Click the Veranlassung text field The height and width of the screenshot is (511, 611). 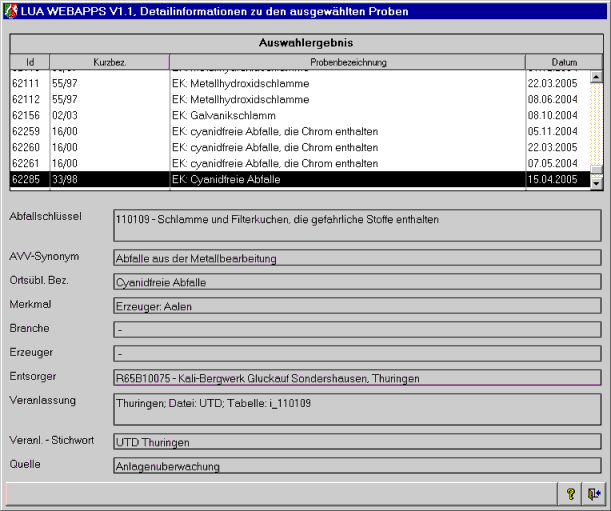point(357,408)
